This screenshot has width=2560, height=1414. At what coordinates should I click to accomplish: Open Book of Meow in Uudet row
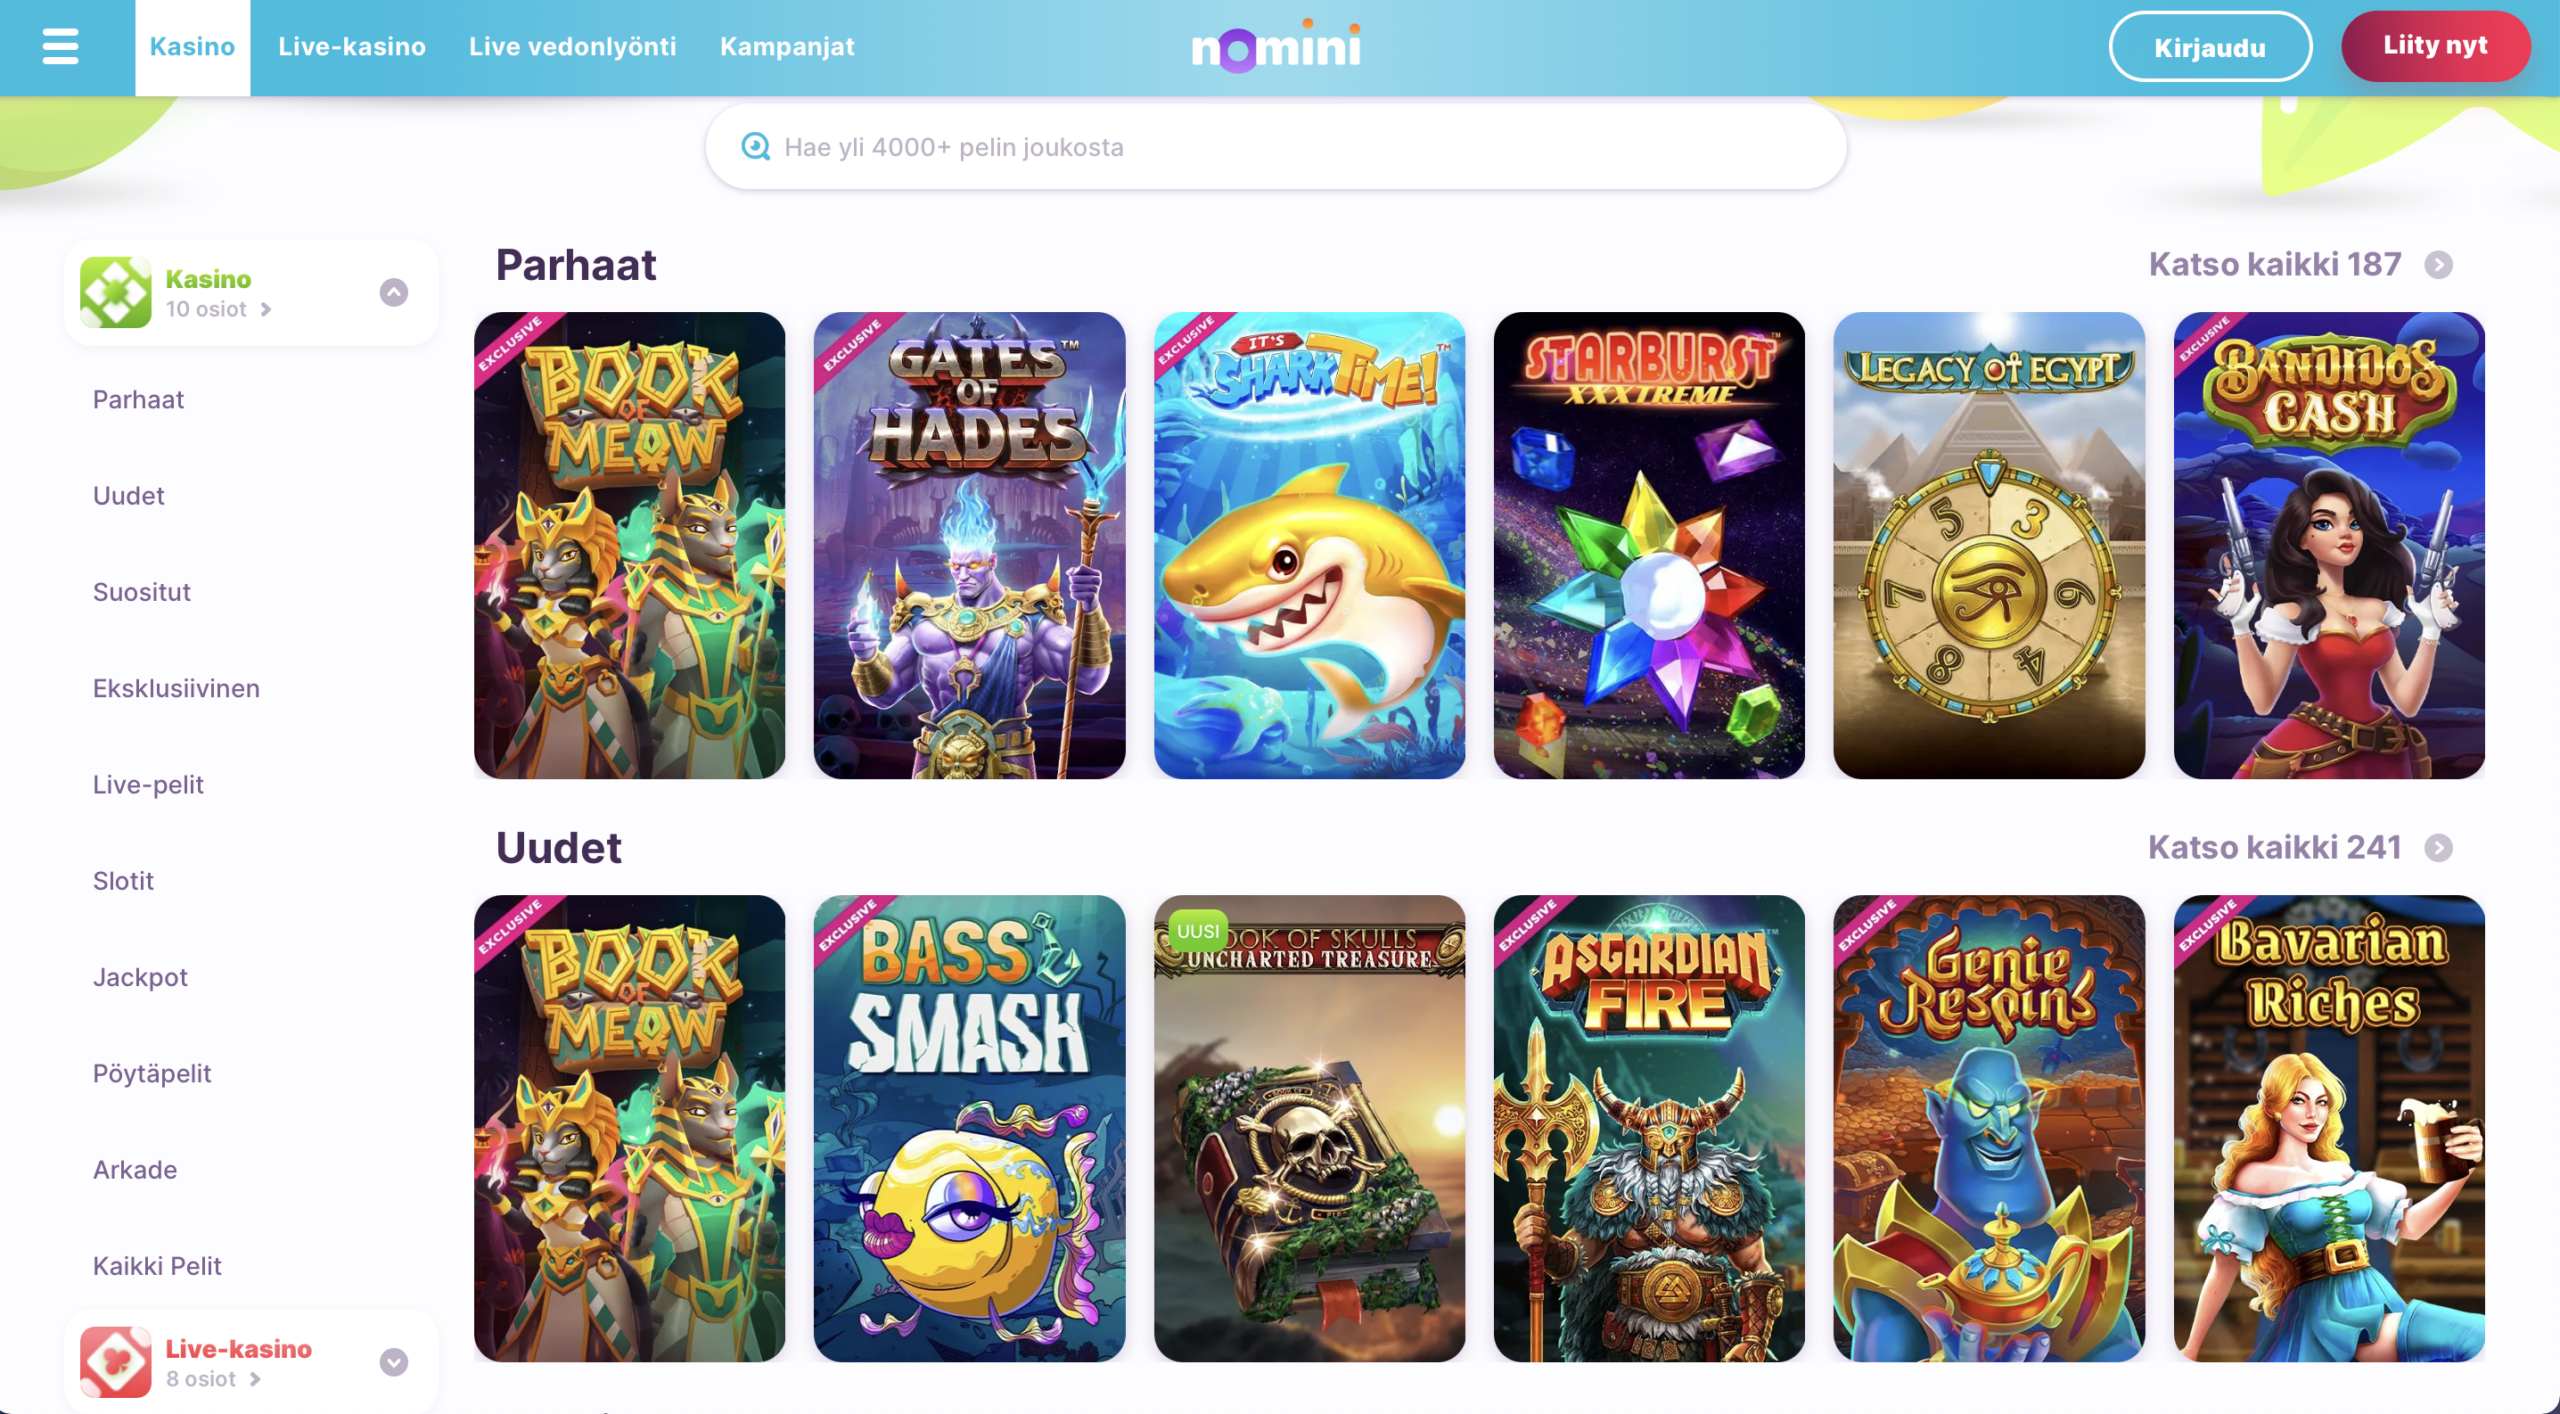(629, 1128)
